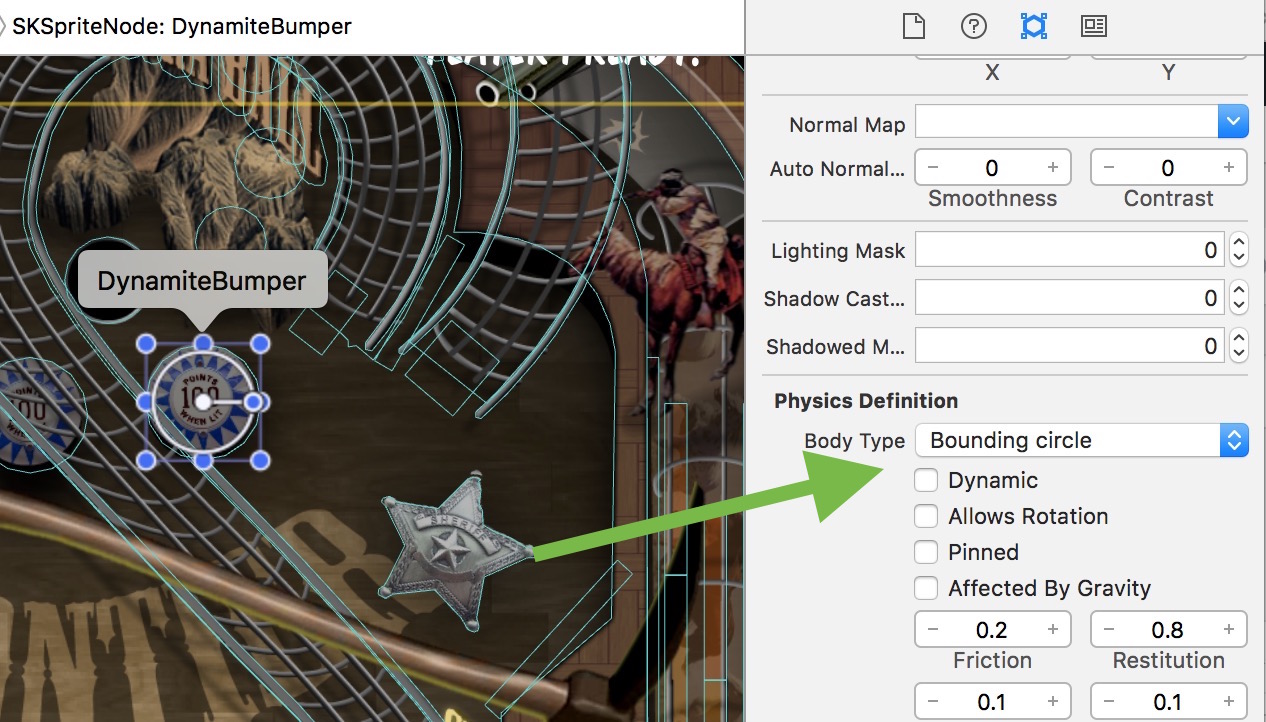Viewport: 1266px width, 722px height.
Task: Check the Allows Rotation option
Action: pos(926,516)
